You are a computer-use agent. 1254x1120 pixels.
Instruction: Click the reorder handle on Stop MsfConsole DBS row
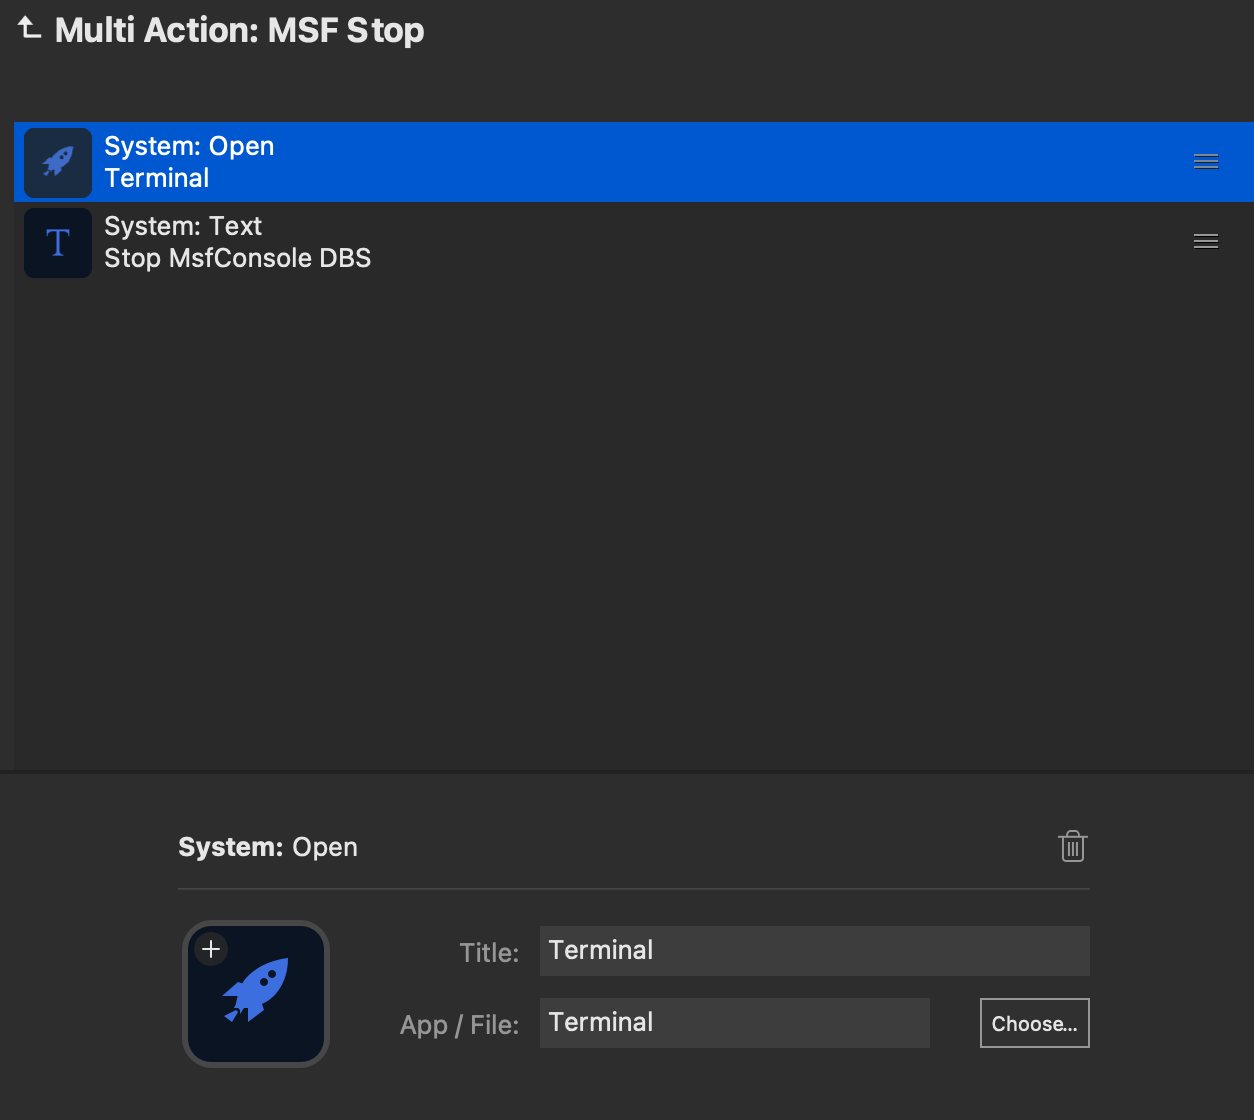(1206, 241)
